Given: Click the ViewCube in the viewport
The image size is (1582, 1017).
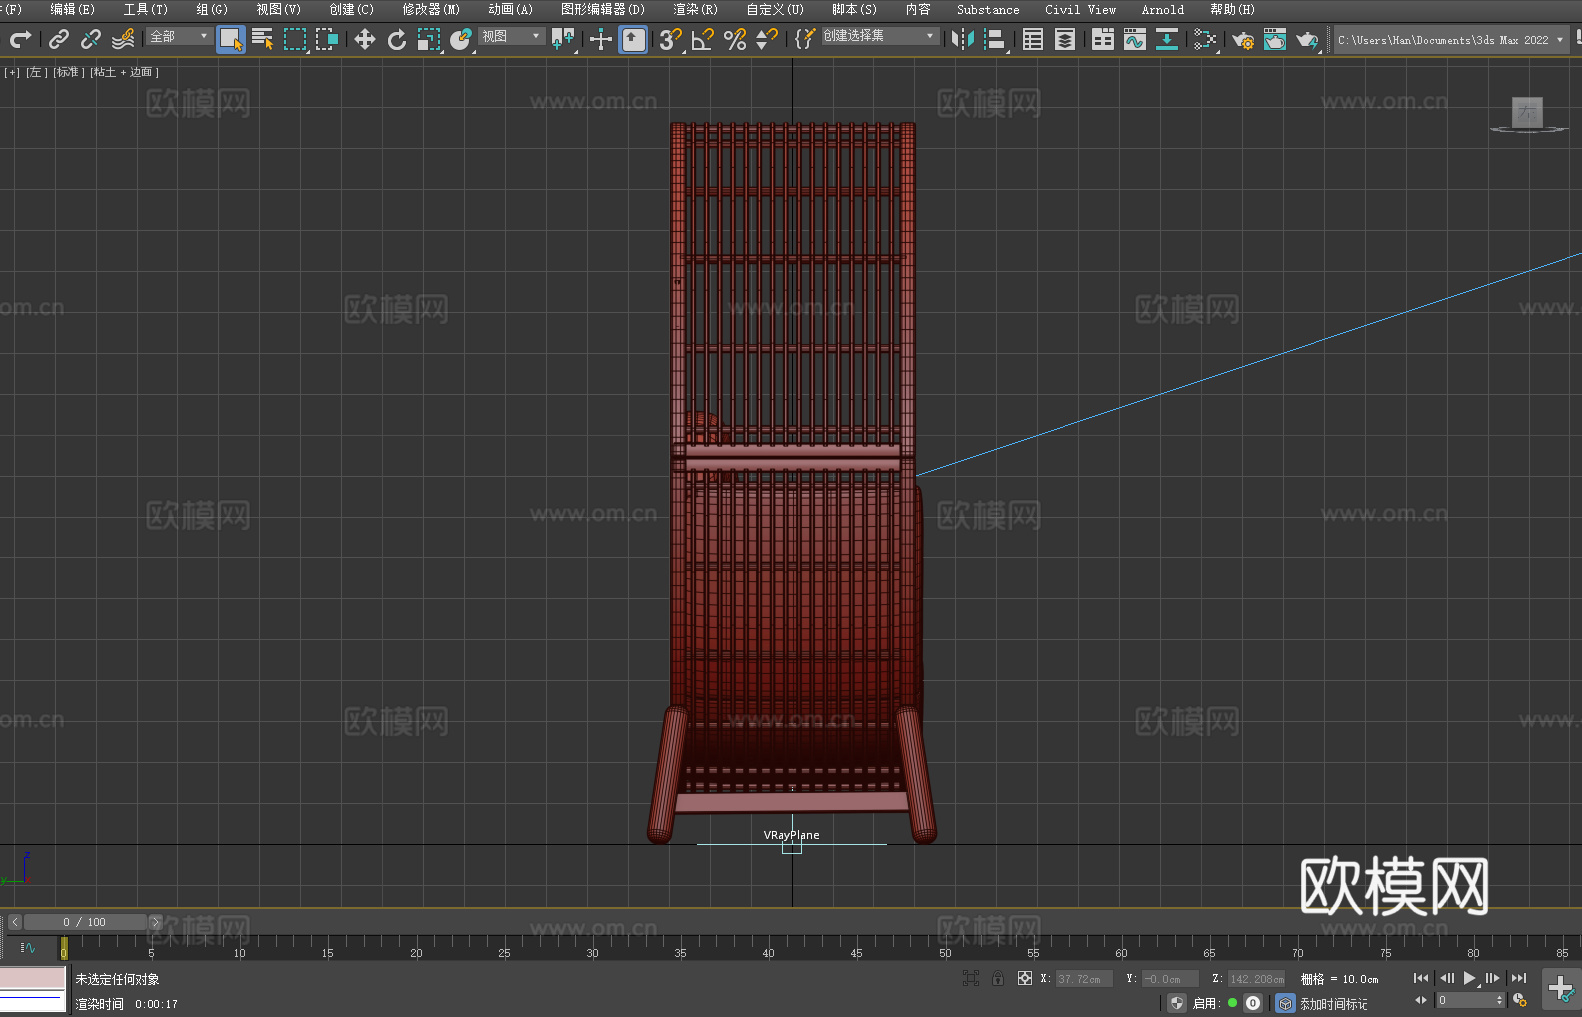Looking at the screenshot, I should [1528, 114].
